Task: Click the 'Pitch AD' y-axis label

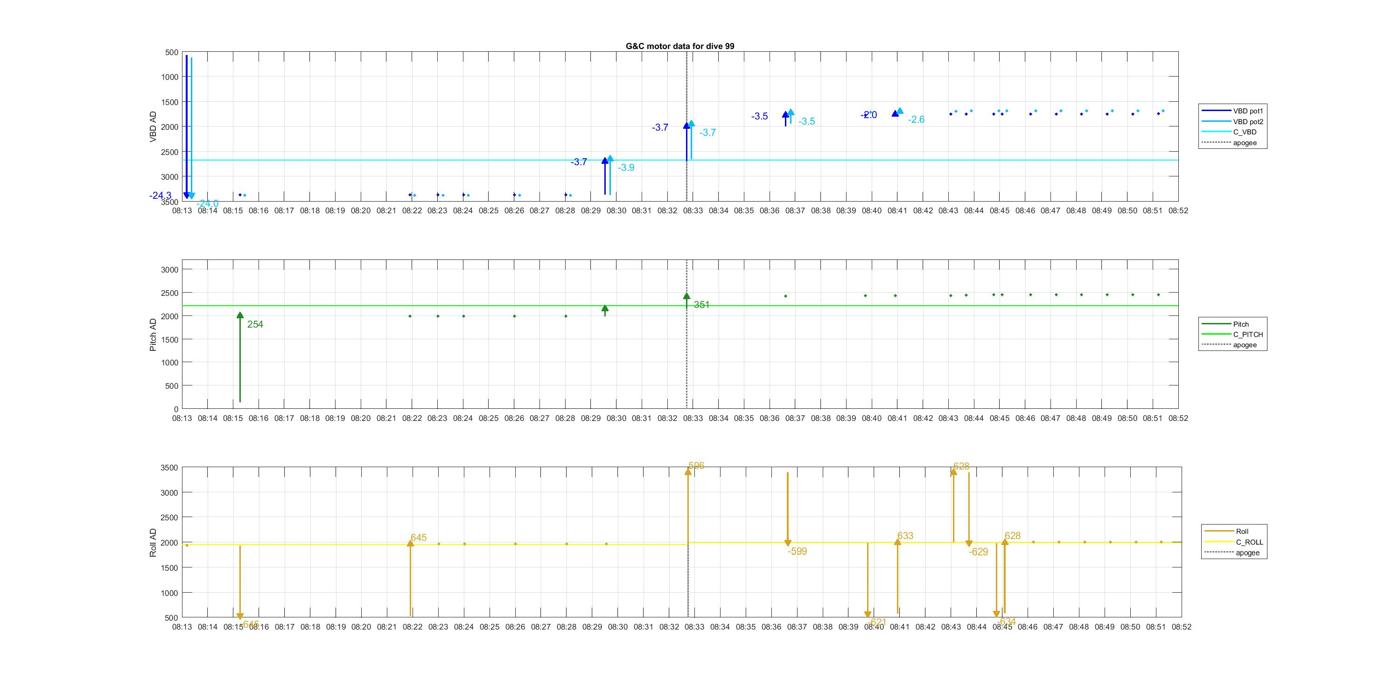Action: (154, 334)
